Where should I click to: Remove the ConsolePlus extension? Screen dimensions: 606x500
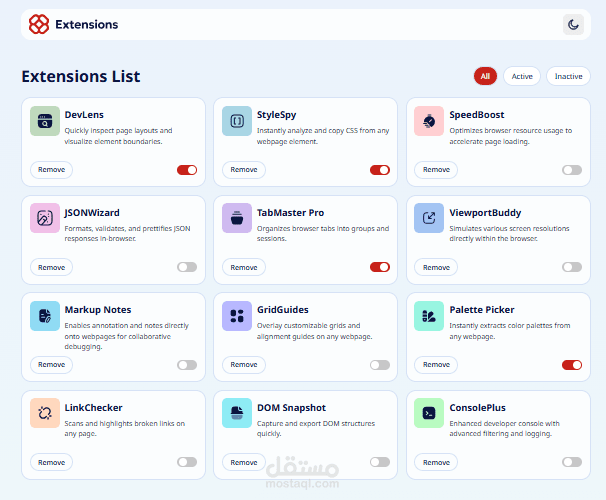point(436,462)
